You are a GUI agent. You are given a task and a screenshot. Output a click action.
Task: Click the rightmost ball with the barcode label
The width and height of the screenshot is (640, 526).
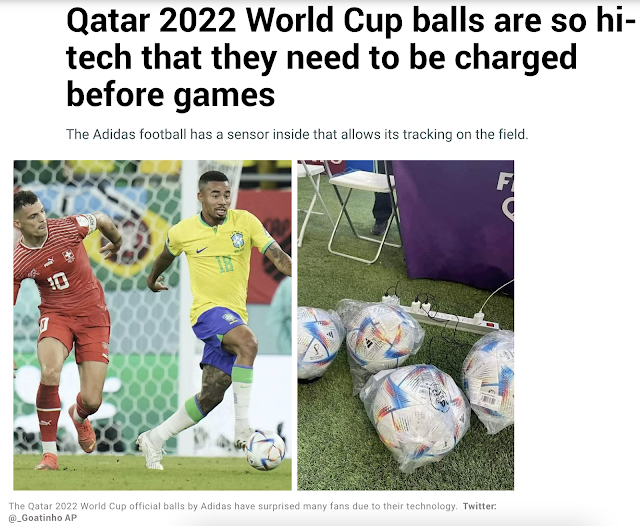(489, 380)
